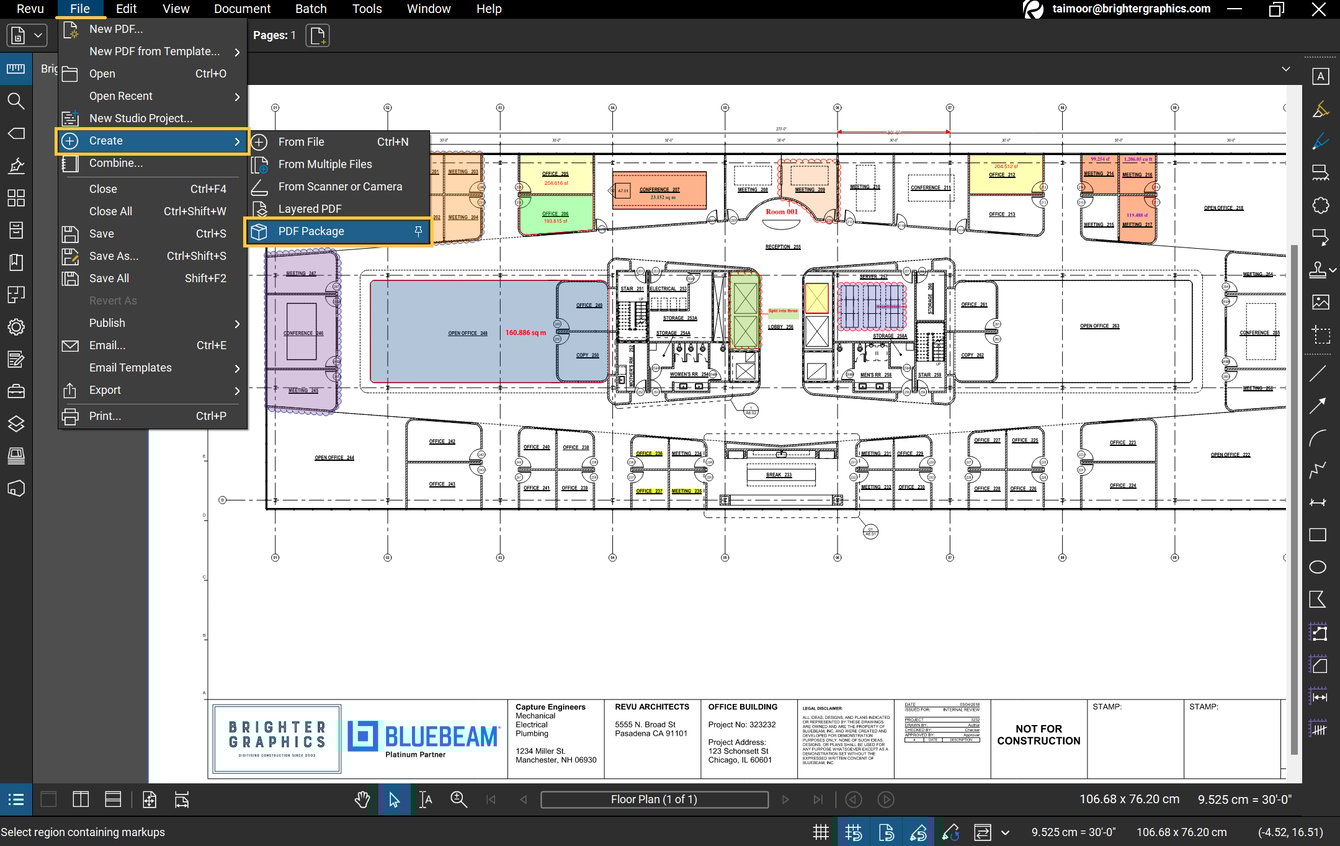Image resolution: width=1340 pixels, height=846 pixels.
Task: Open the Bookmarks panel
Action: [x=16, y=261]
